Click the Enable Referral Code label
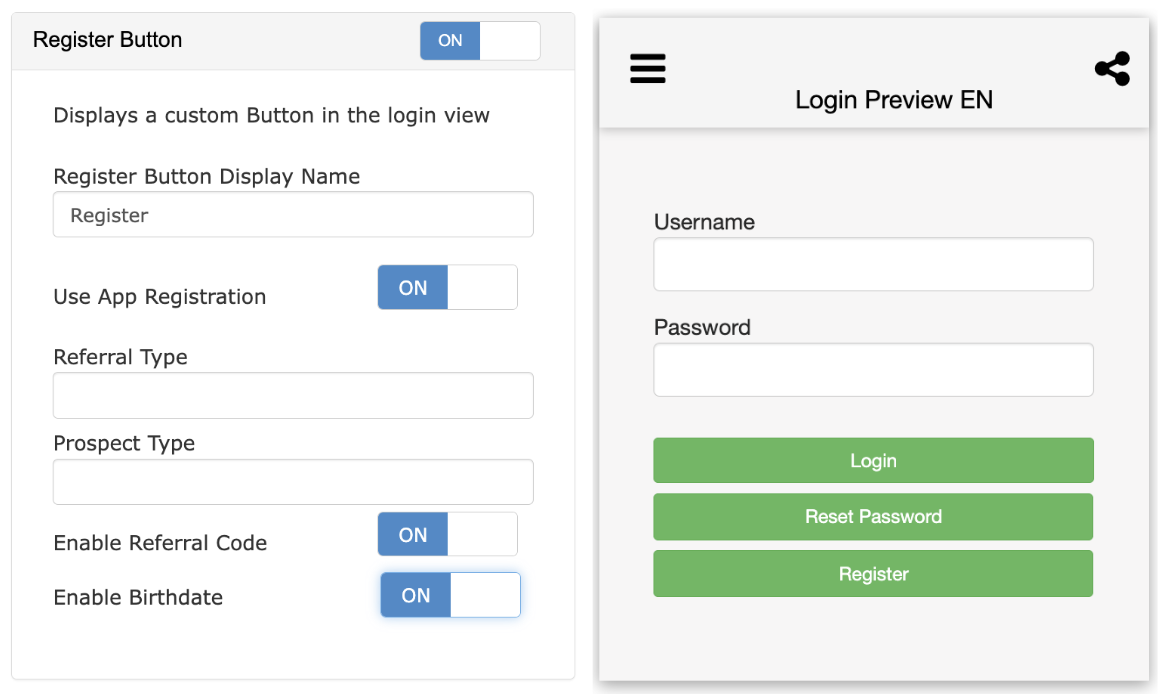This screenshot has width=1168, height=694. point(160,543)
